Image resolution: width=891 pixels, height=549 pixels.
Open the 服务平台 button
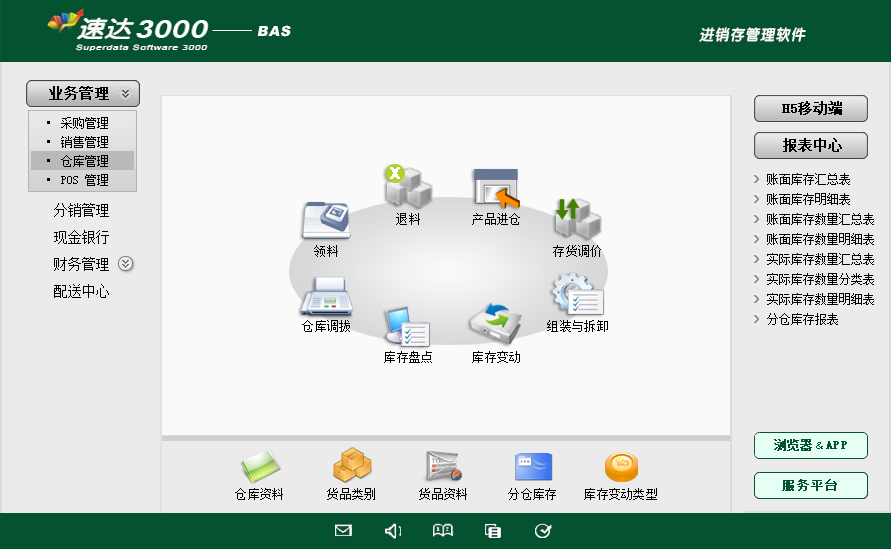[810, 486]
